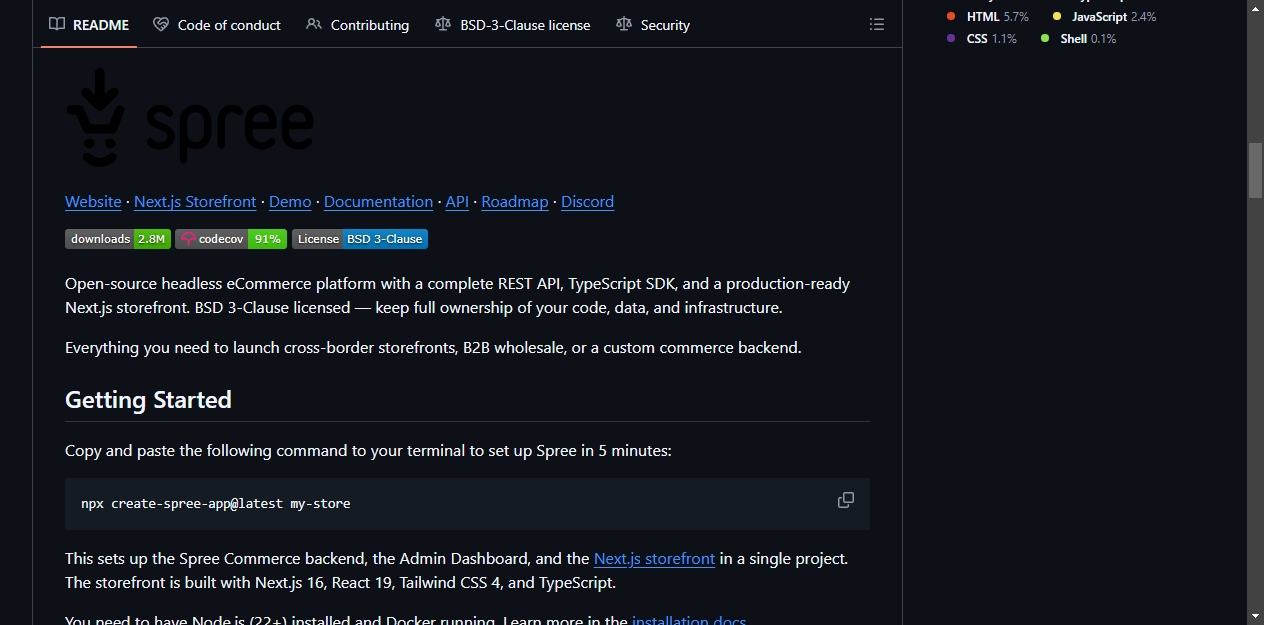Open the Next.js Storefront link
The image size is (1264, 625).
pyautogui.click(x=195, y=201)
